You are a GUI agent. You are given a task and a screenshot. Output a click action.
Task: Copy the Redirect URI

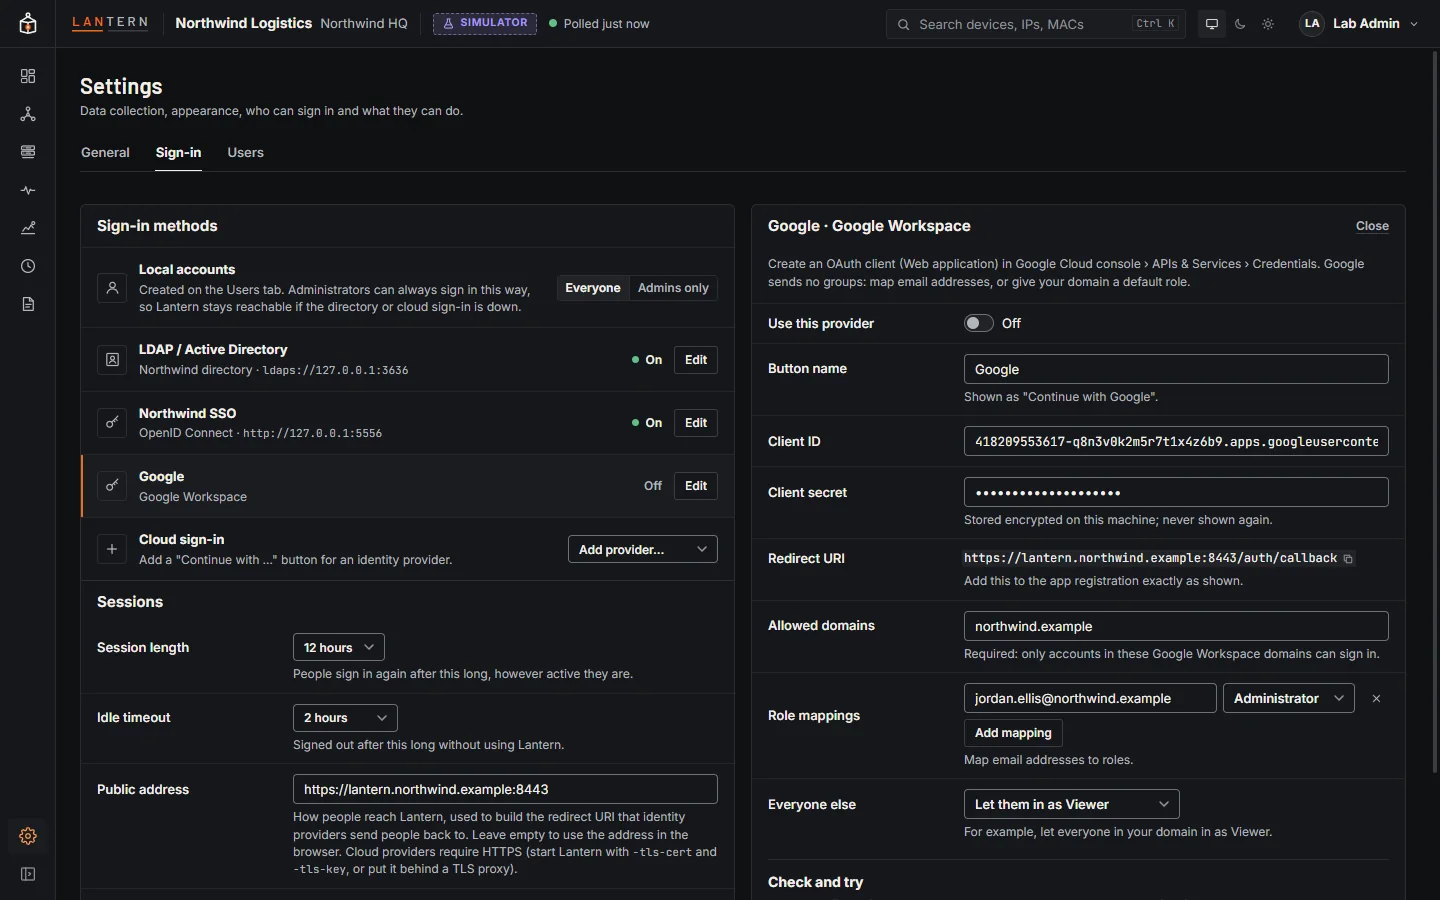point(1348,559)
